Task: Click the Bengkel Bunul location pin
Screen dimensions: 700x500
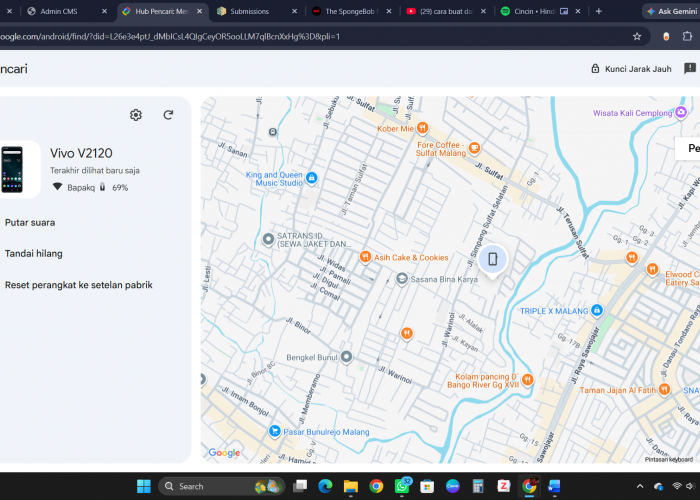Action: pos(346,357)
